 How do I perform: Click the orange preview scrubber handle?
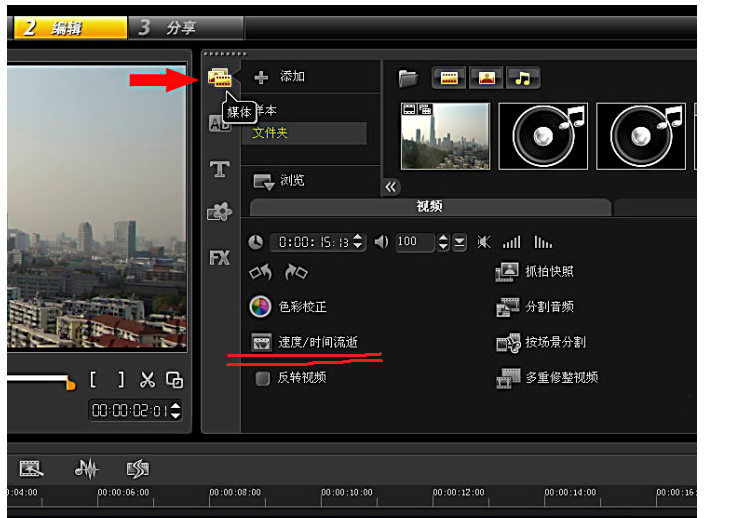point(71,385)
